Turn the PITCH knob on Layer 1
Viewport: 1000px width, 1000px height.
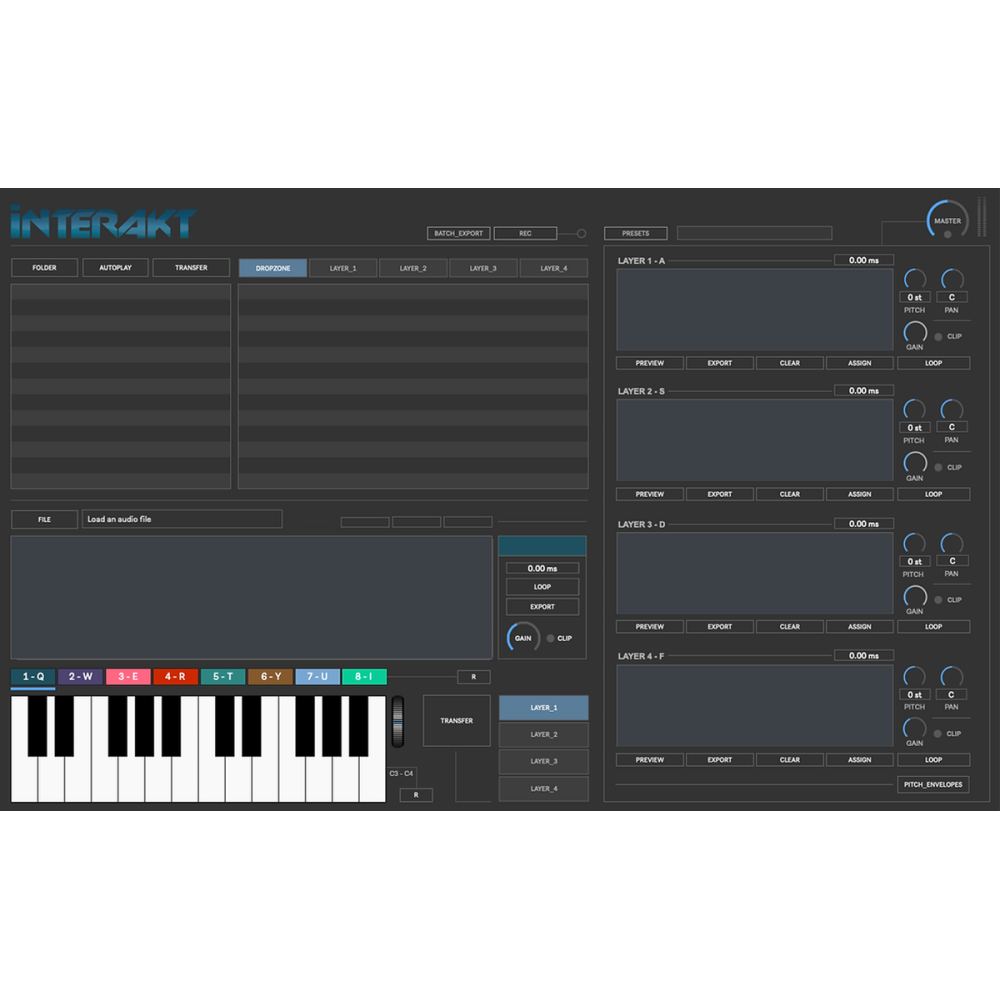pyautogui.click(x=913, y=279)
